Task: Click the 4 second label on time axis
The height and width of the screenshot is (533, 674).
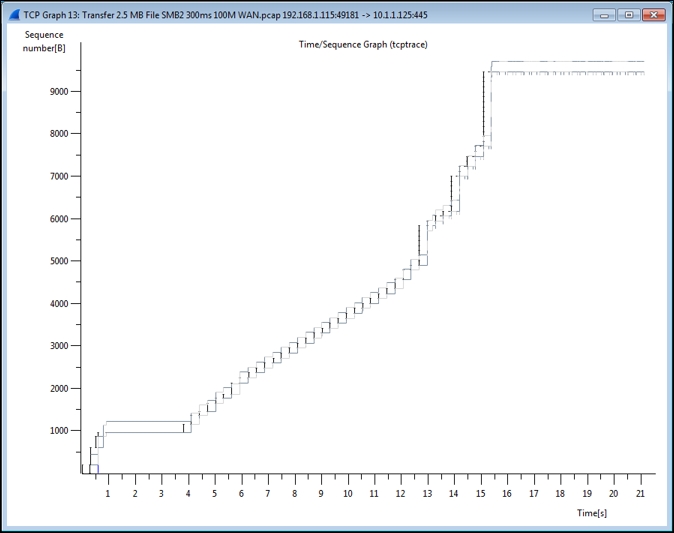Action: (188, 493)
